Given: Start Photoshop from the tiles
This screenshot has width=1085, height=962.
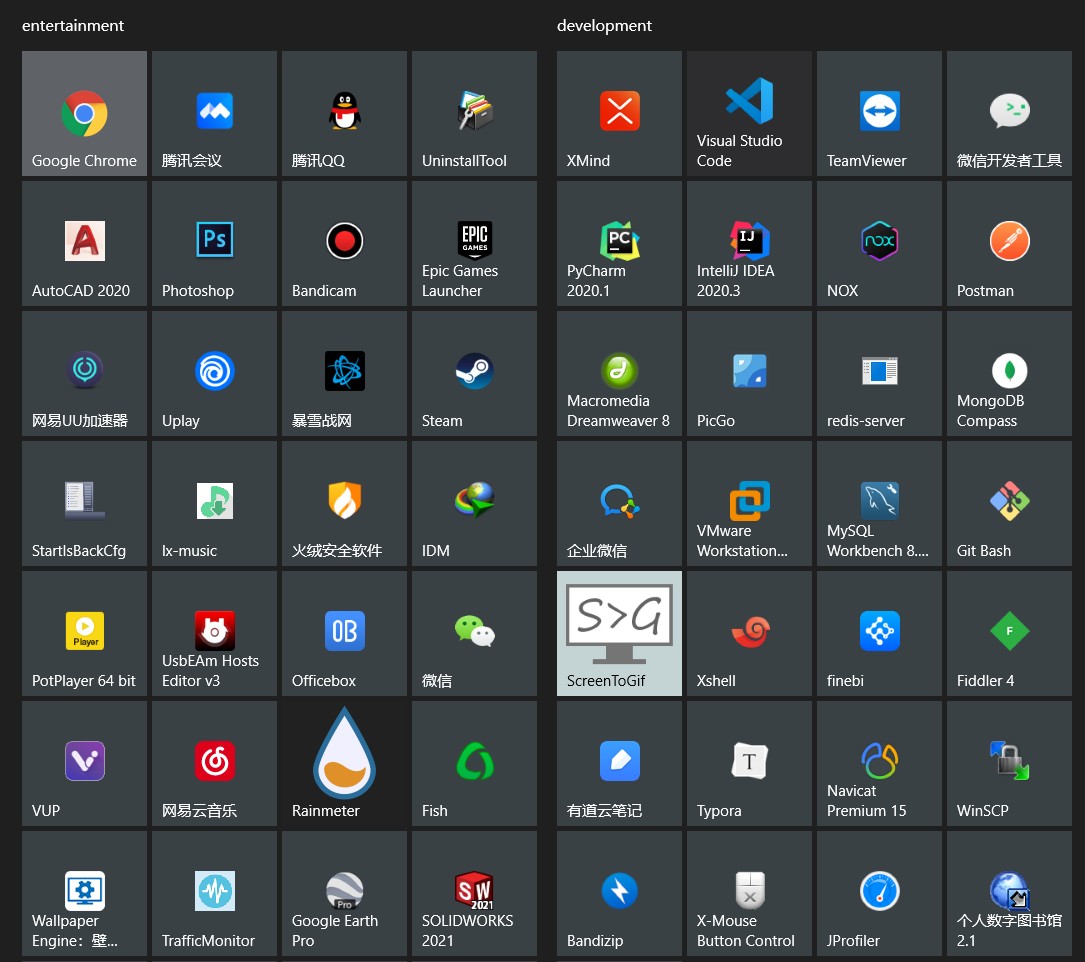Looking at the screenshot, I should (214, 243).
